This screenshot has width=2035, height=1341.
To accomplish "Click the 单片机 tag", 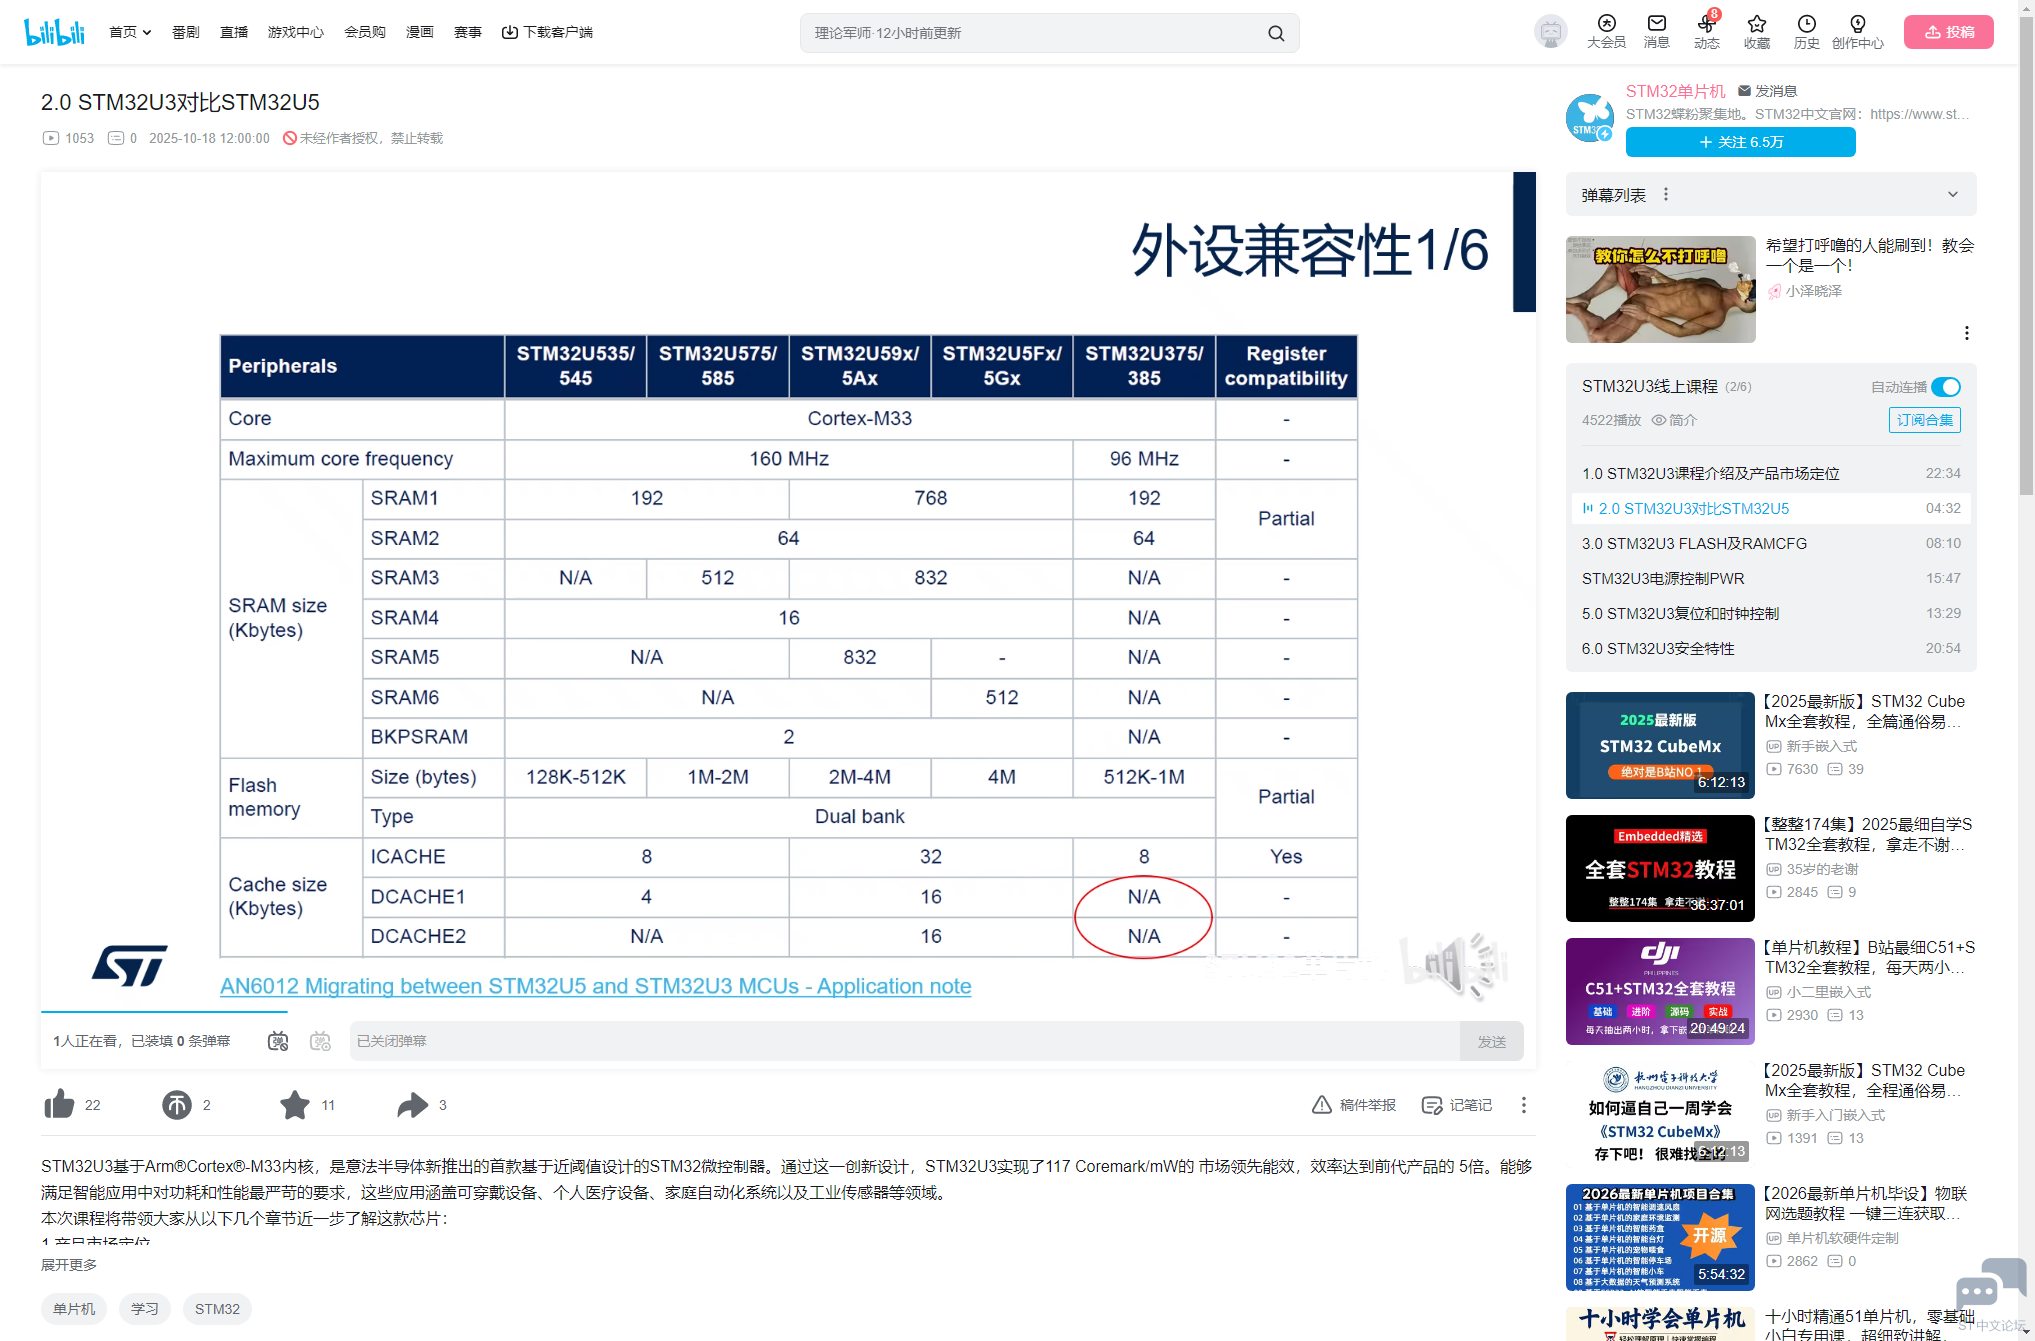I will tap(74, 1309).
